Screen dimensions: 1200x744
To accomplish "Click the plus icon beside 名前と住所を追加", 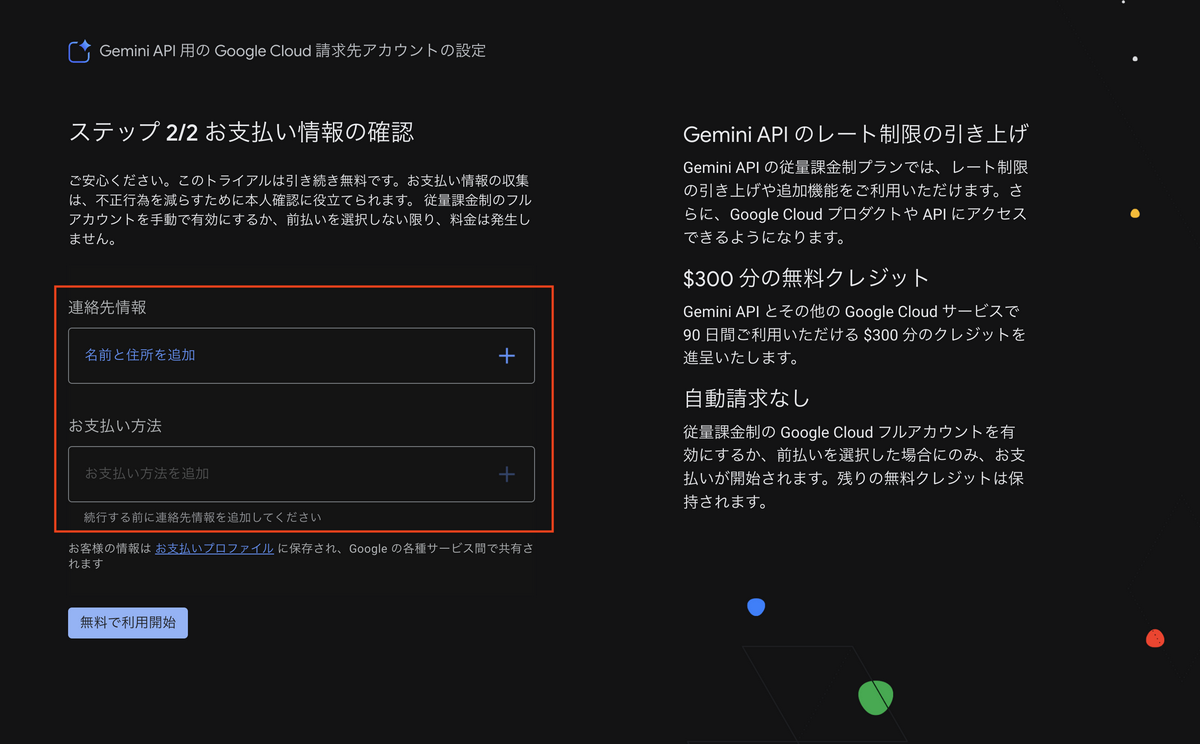I will tap(507, 355).
